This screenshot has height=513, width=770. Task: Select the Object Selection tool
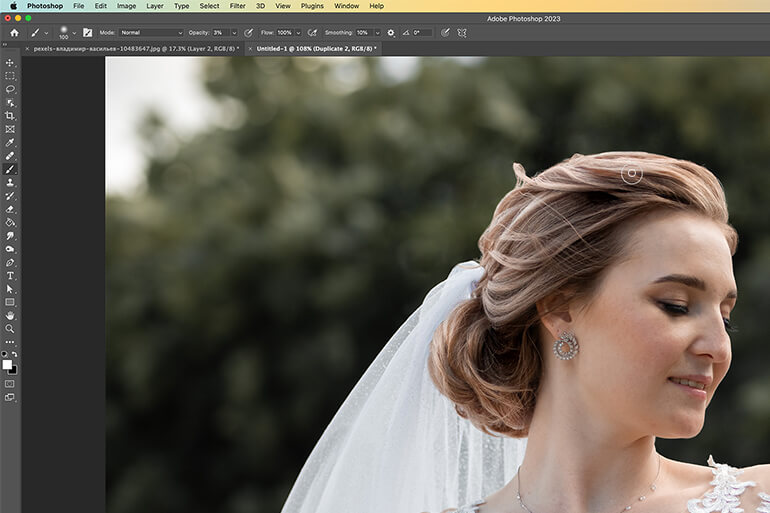click(x=10, y=103)
